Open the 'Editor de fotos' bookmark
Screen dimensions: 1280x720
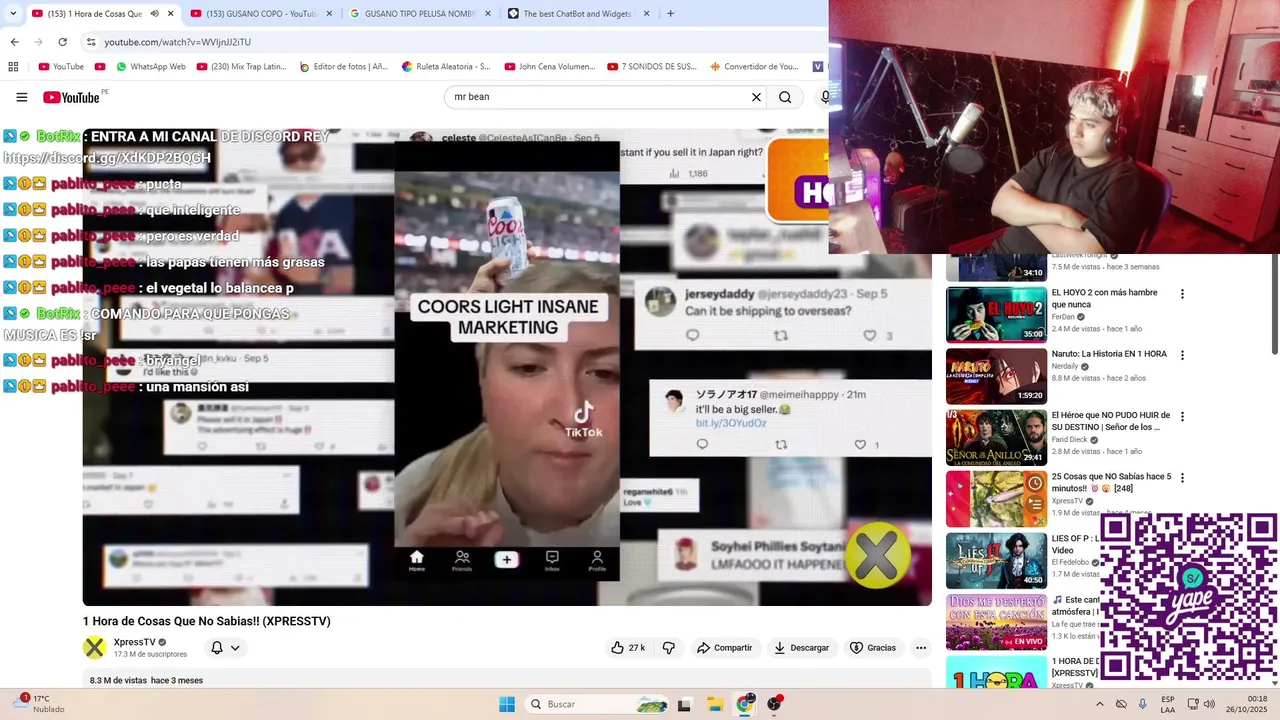pyautogui.click(x=343, y=67)
